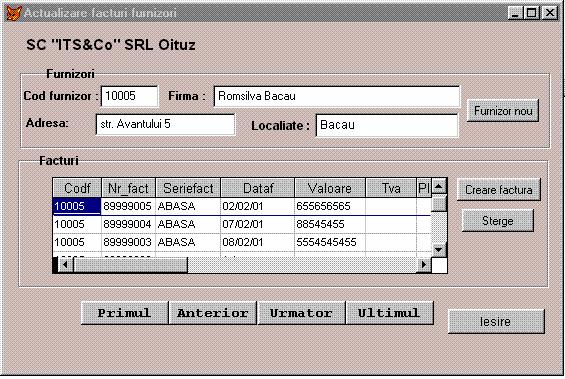Select invoice number 89999005 cell
Screen dimensions: 565x379
(x=128, y=206)
